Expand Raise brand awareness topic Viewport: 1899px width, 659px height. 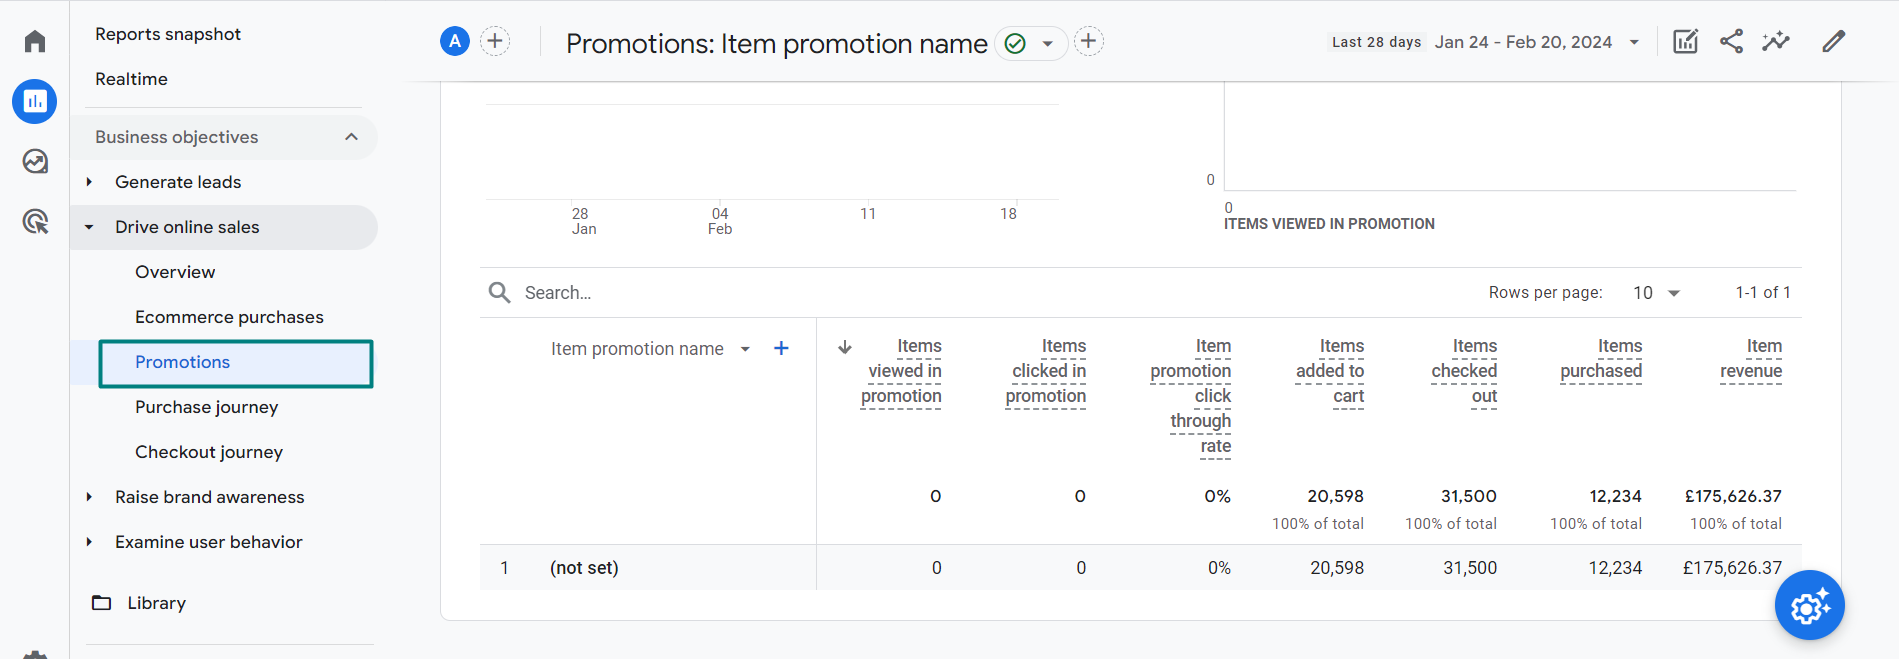pyautogui.click(x=89, y=497)
